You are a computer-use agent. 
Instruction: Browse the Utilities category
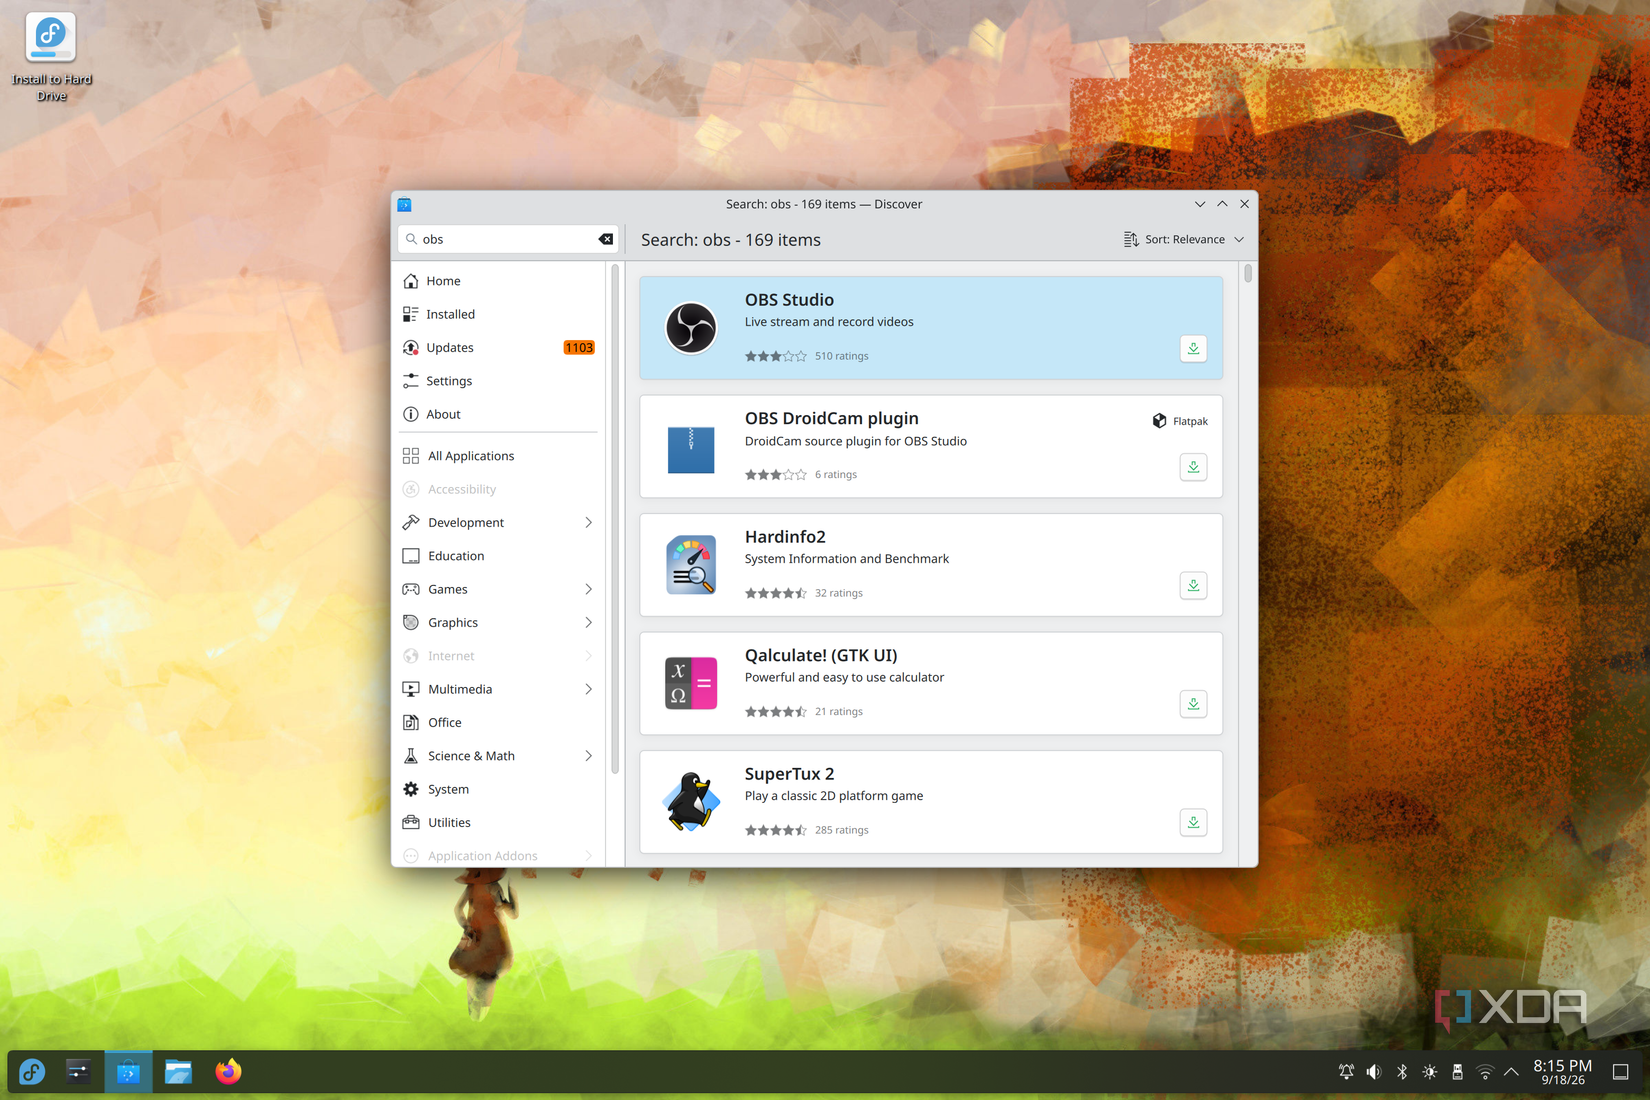[x=500, y=823]
